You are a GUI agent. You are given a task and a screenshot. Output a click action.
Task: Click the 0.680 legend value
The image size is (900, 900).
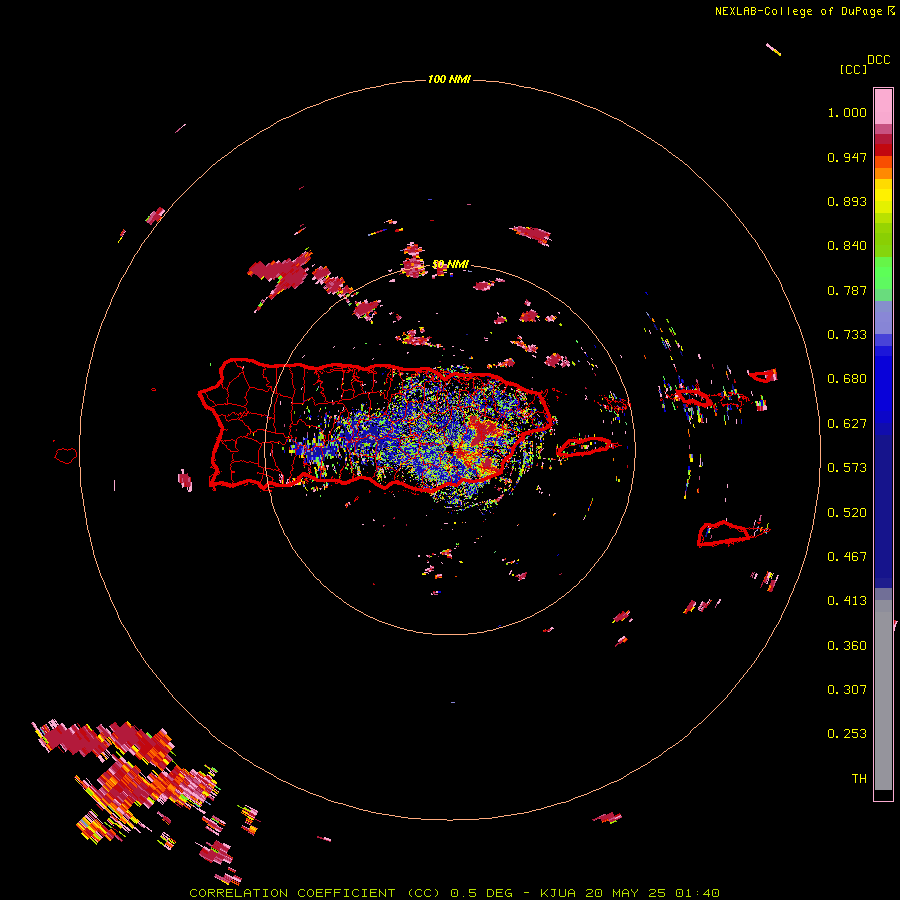click(847, 379)
